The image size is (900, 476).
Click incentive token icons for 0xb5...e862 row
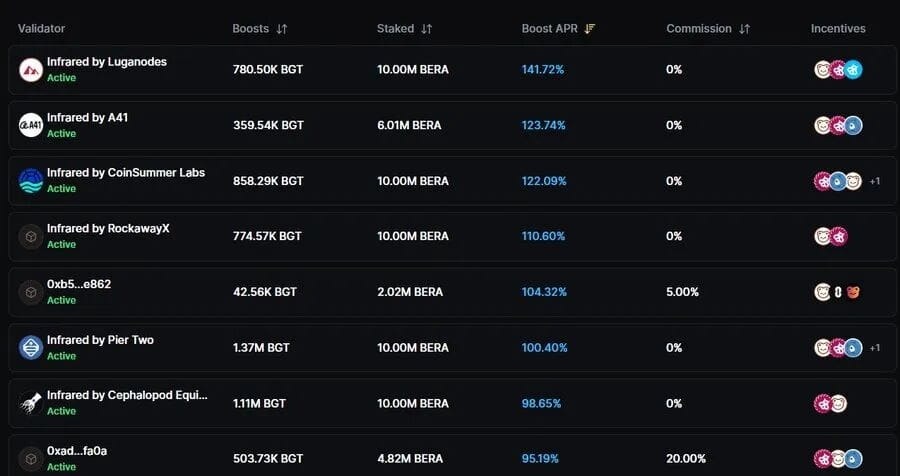tap(838, 292)
